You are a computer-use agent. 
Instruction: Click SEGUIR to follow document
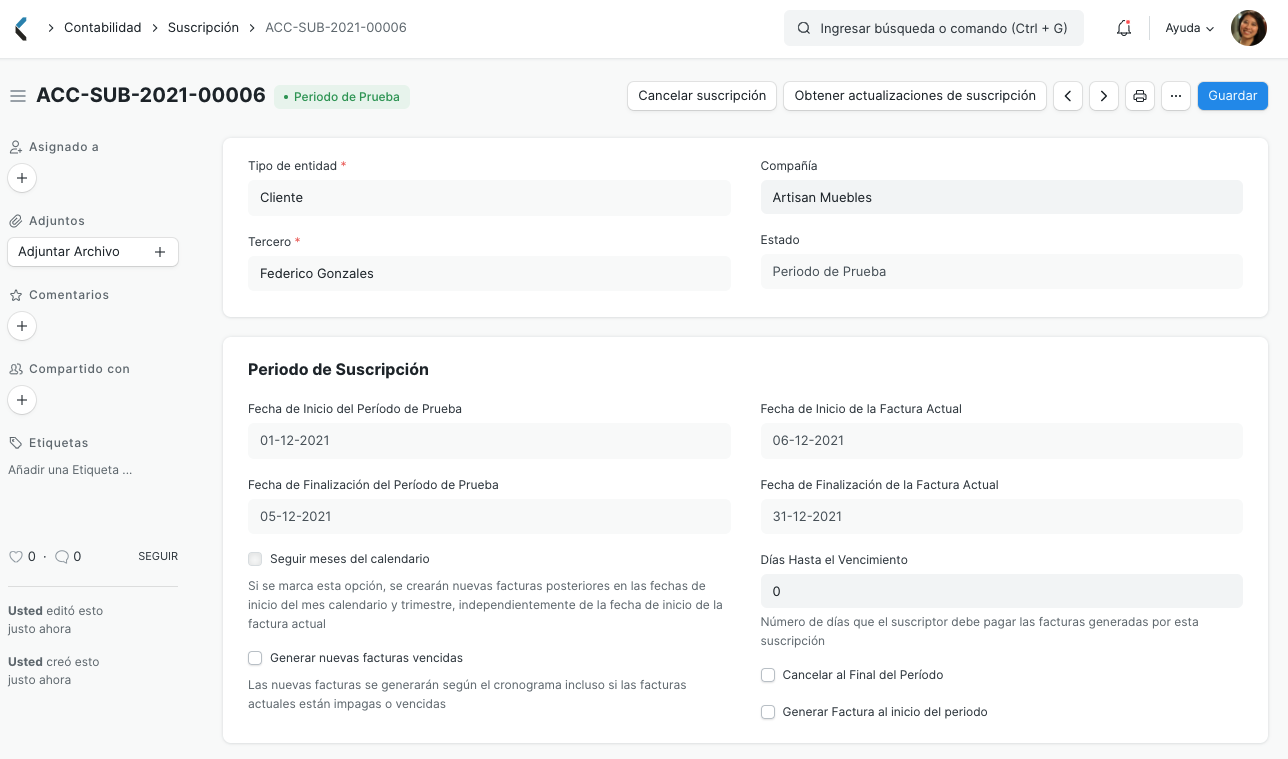[158, 556]
